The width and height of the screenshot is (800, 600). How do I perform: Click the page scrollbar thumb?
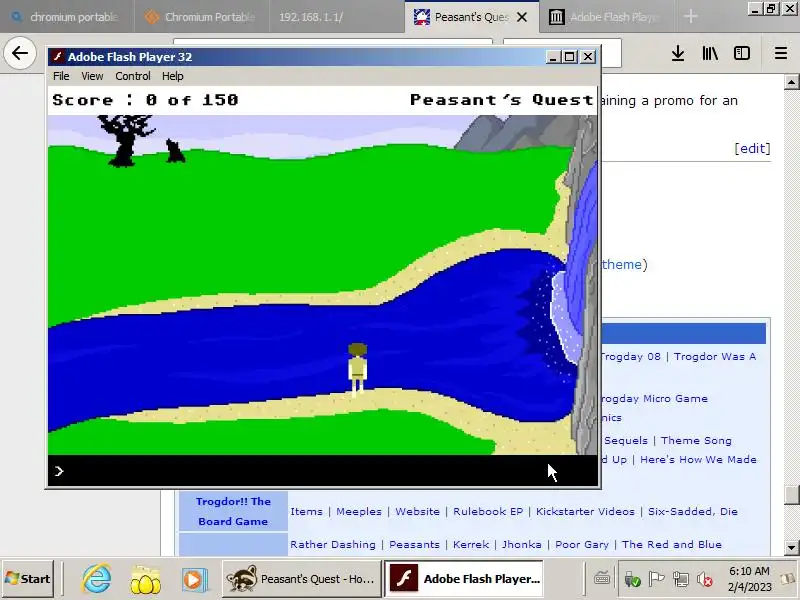[x=791, y=494]
